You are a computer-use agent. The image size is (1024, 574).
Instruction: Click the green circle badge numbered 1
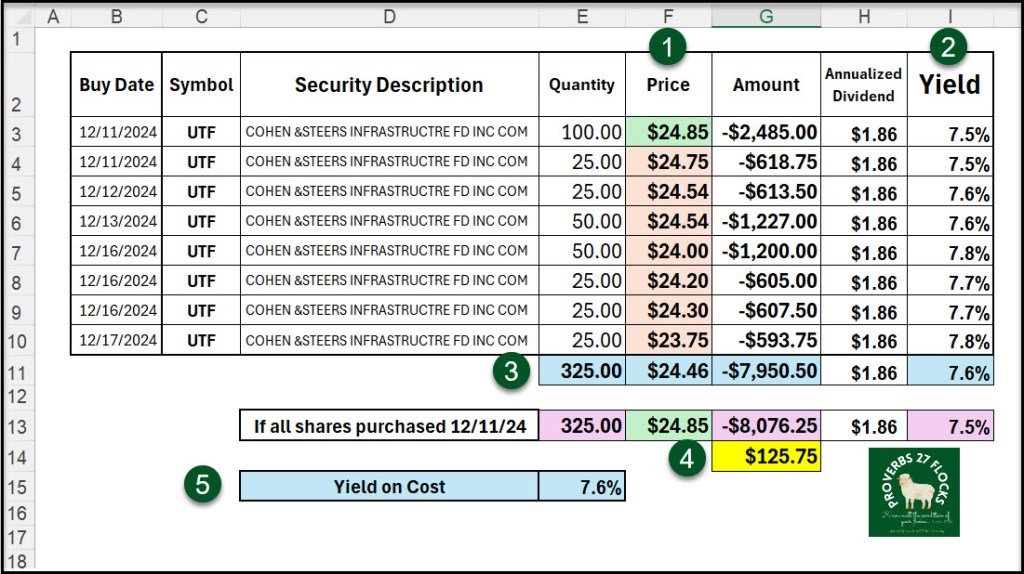(668, 46)
